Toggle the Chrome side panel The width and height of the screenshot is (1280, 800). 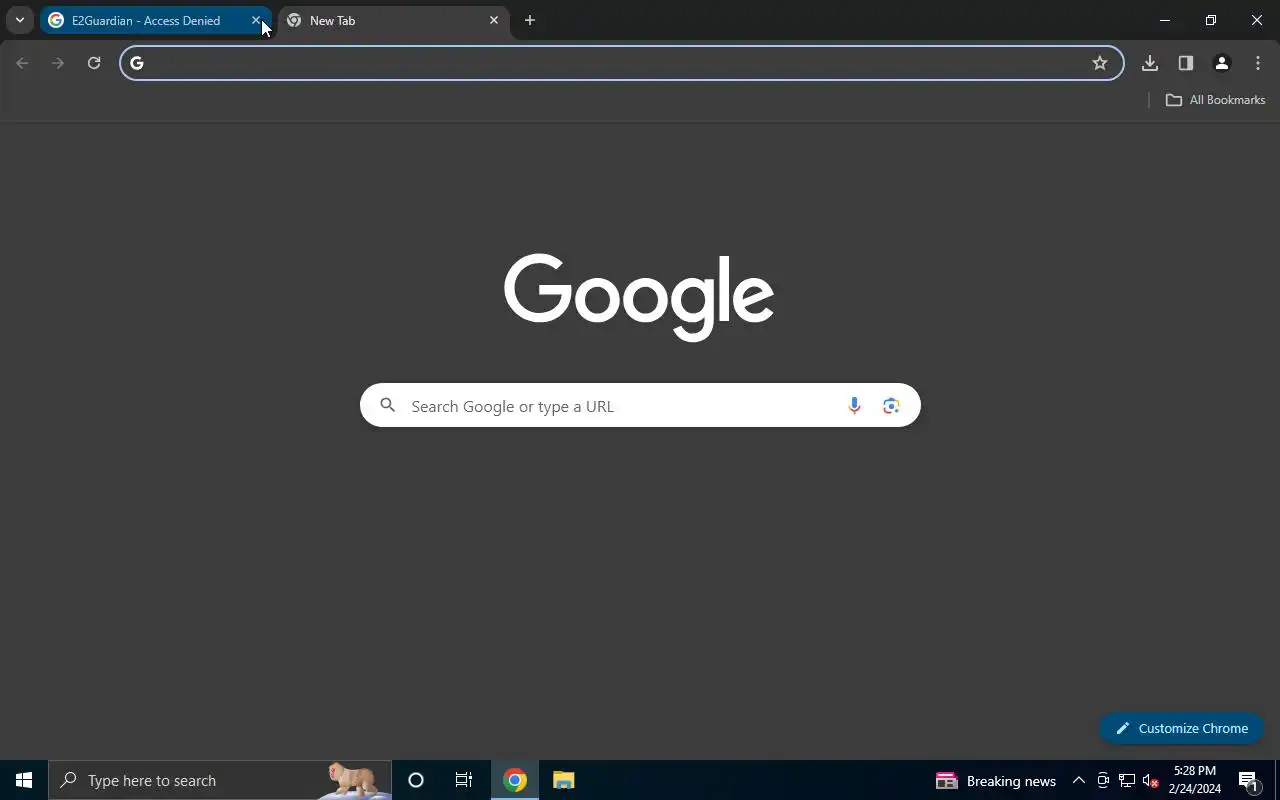[1186, 63]
